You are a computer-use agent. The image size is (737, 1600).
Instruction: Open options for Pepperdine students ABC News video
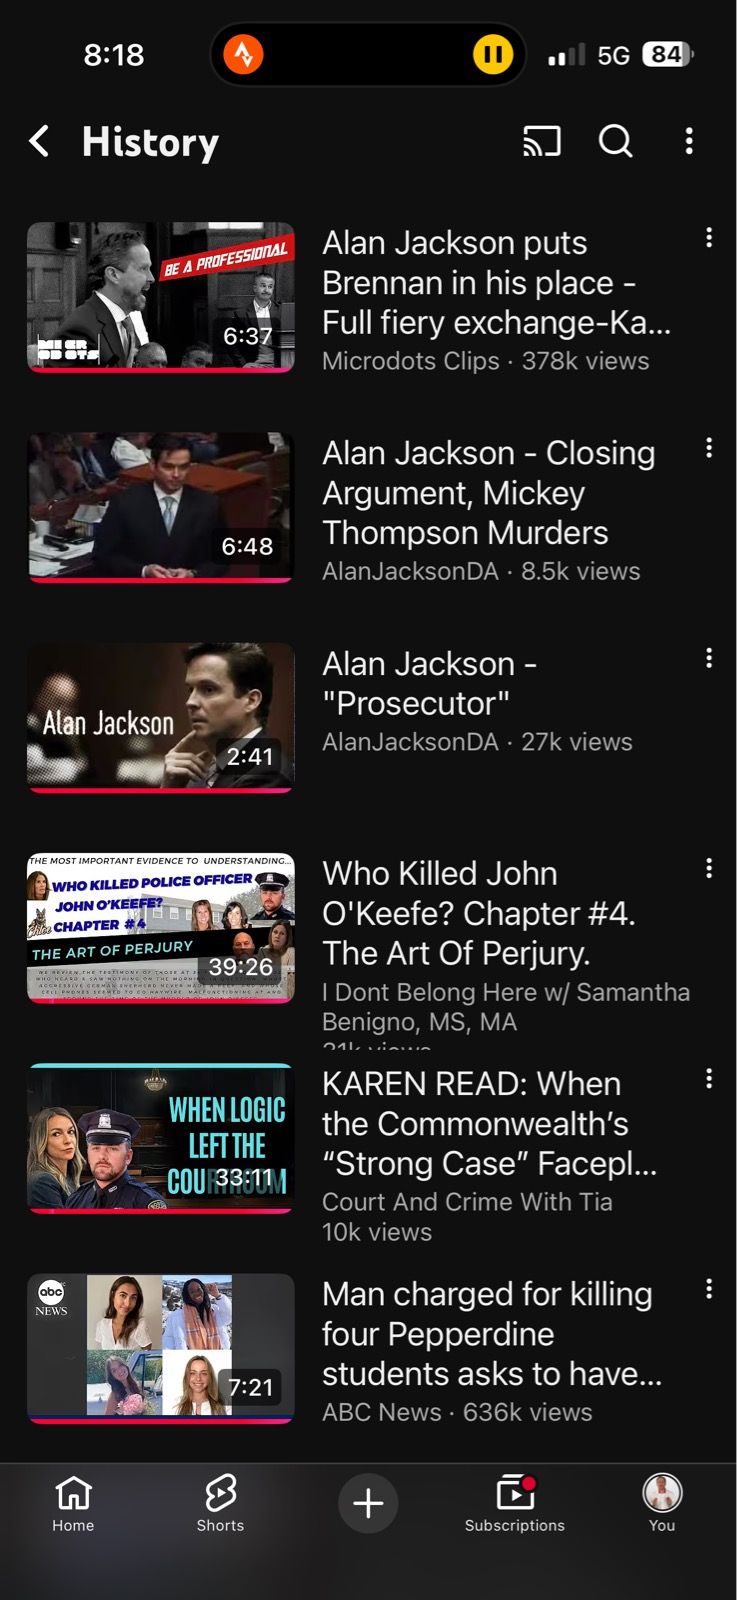coord(709,1288)
